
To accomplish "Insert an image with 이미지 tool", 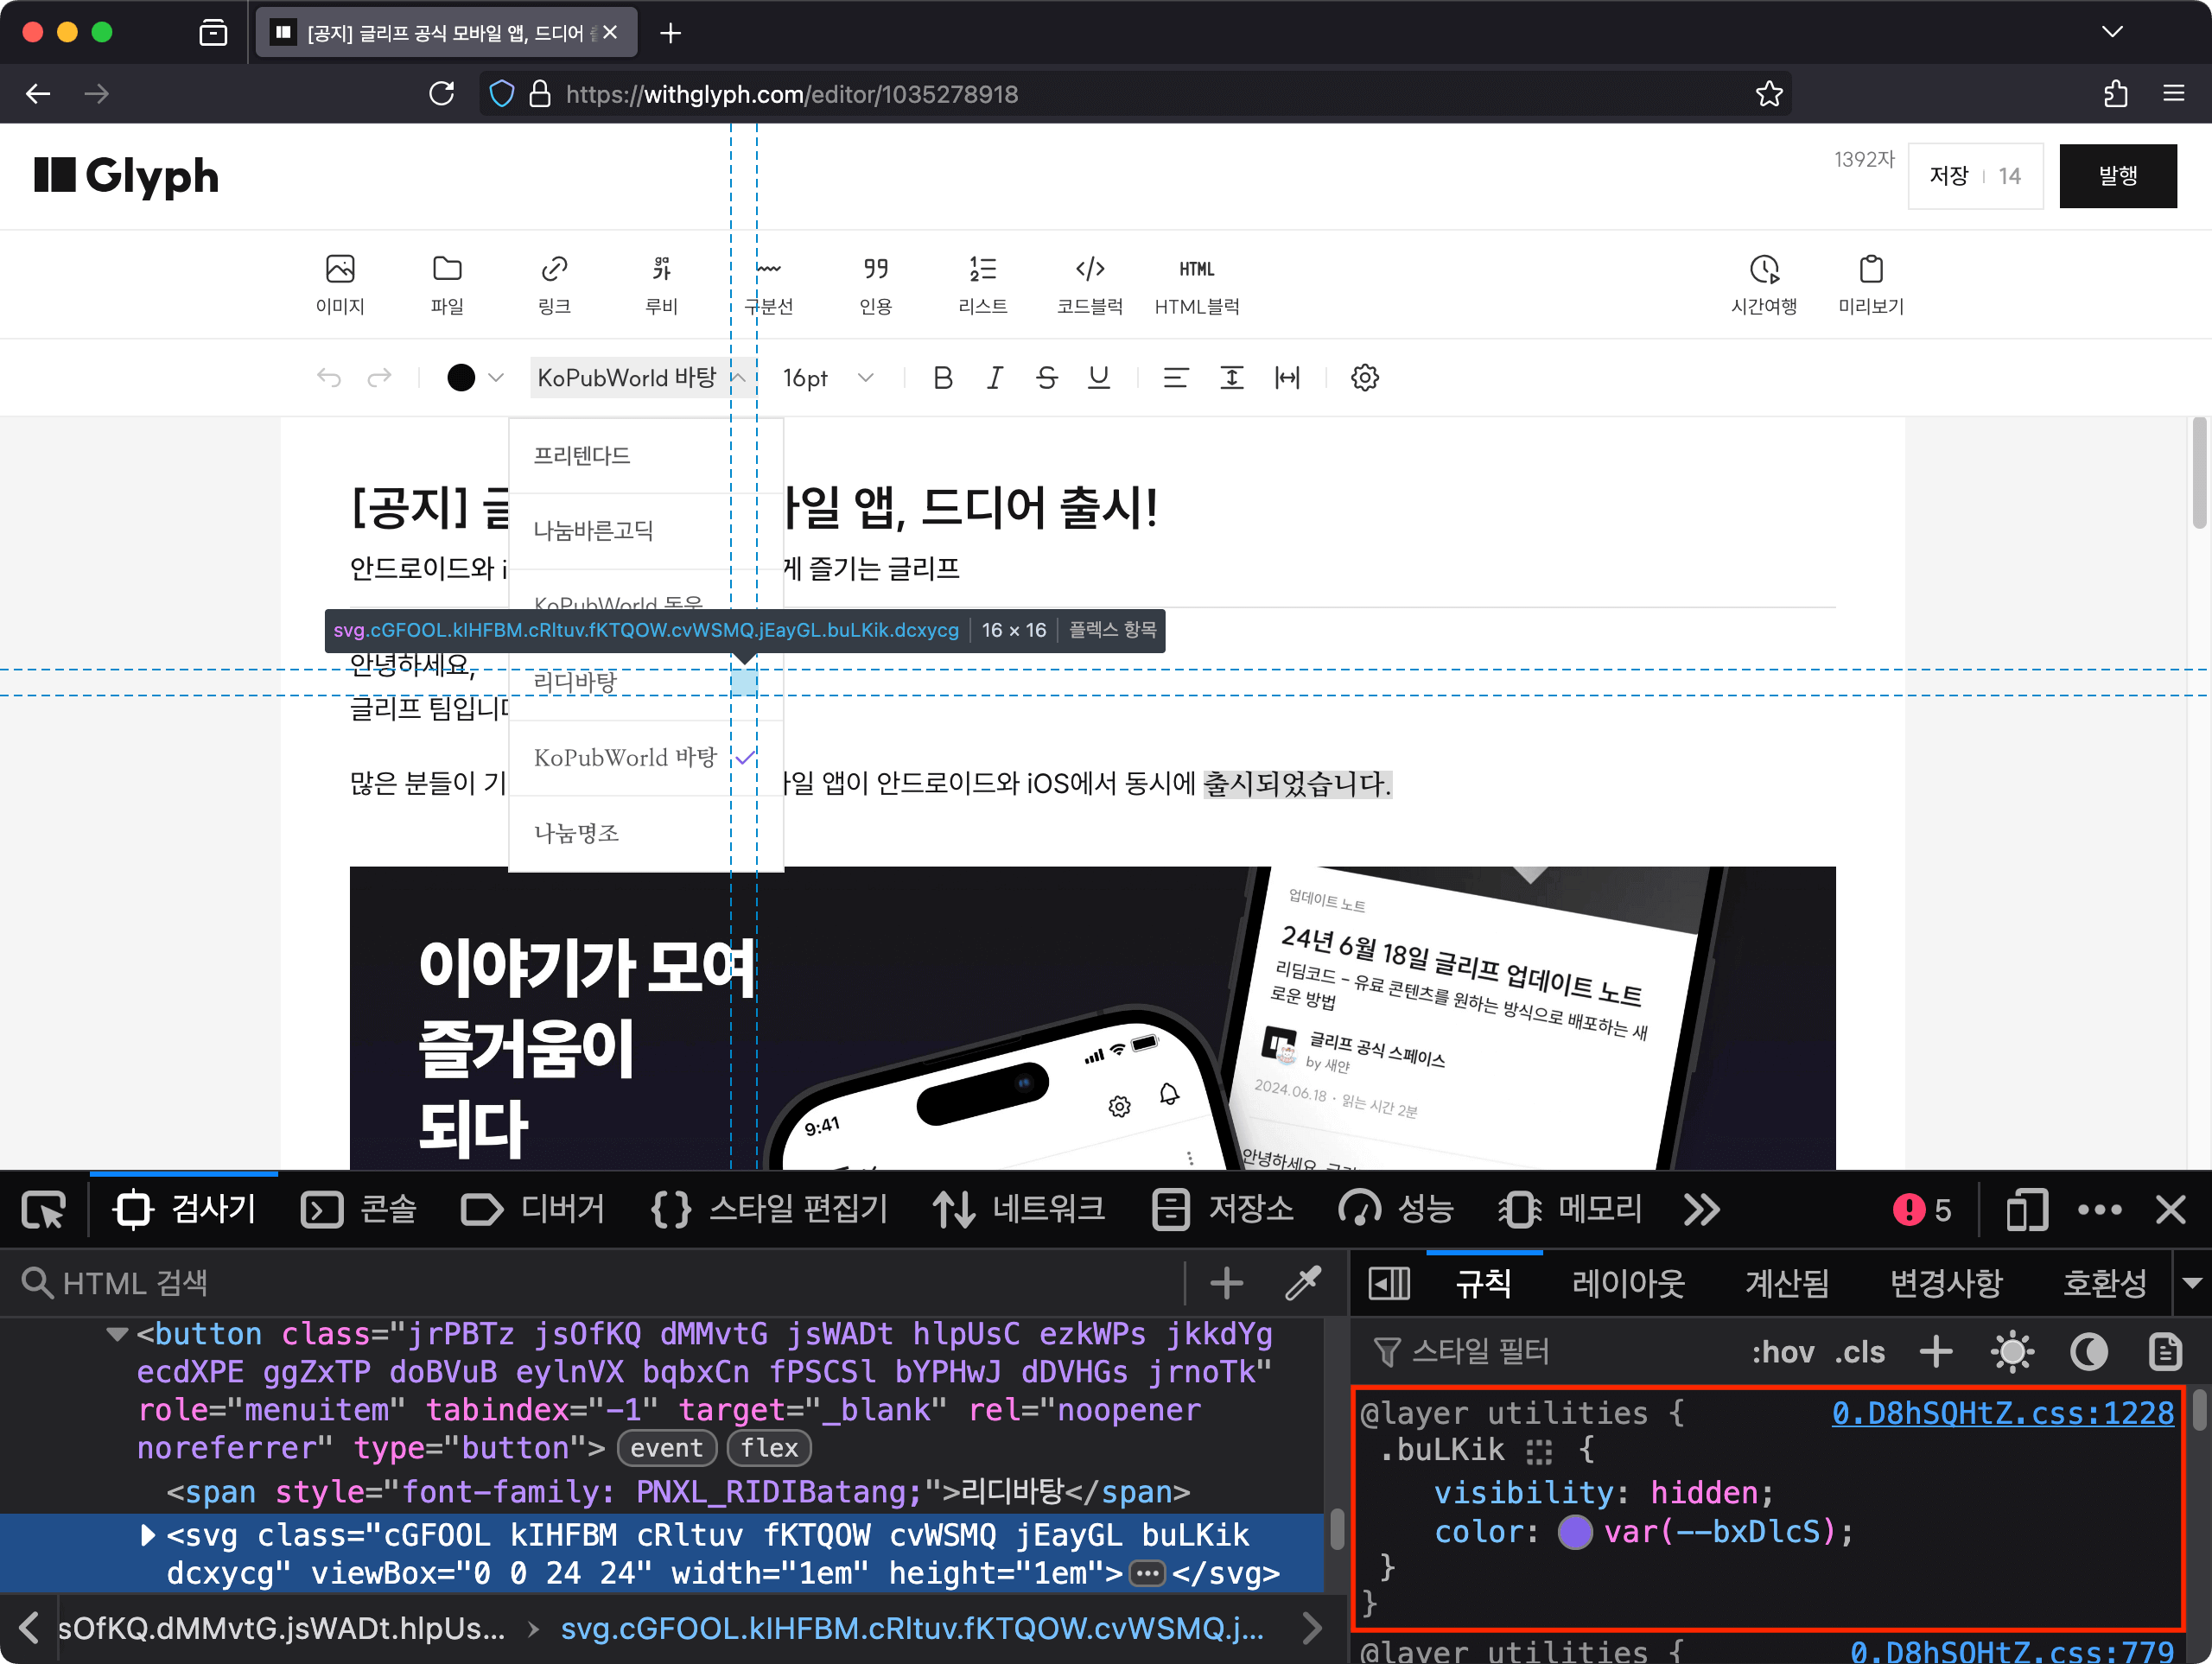I will point(340,285).
